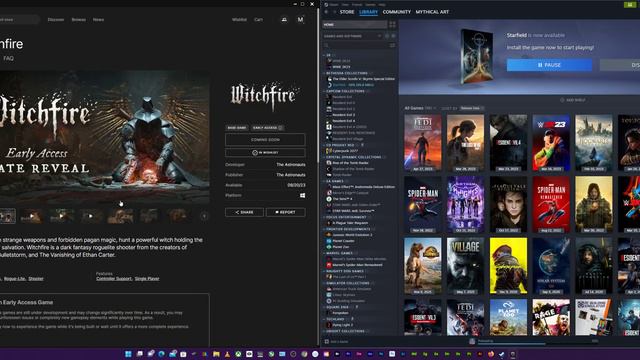
Task: Open the friends icon in the Epic store header
Action: (x=284, y=19)
